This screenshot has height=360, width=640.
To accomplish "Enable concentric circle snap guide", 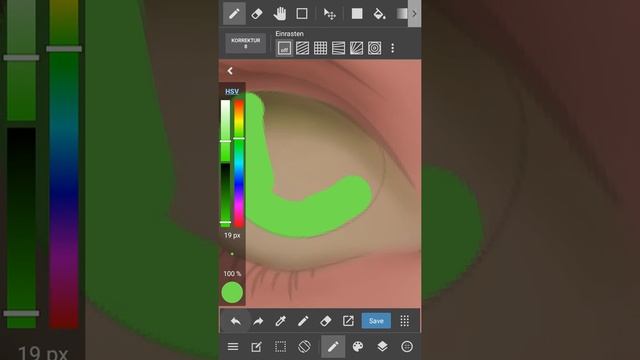I will [374, 48].
